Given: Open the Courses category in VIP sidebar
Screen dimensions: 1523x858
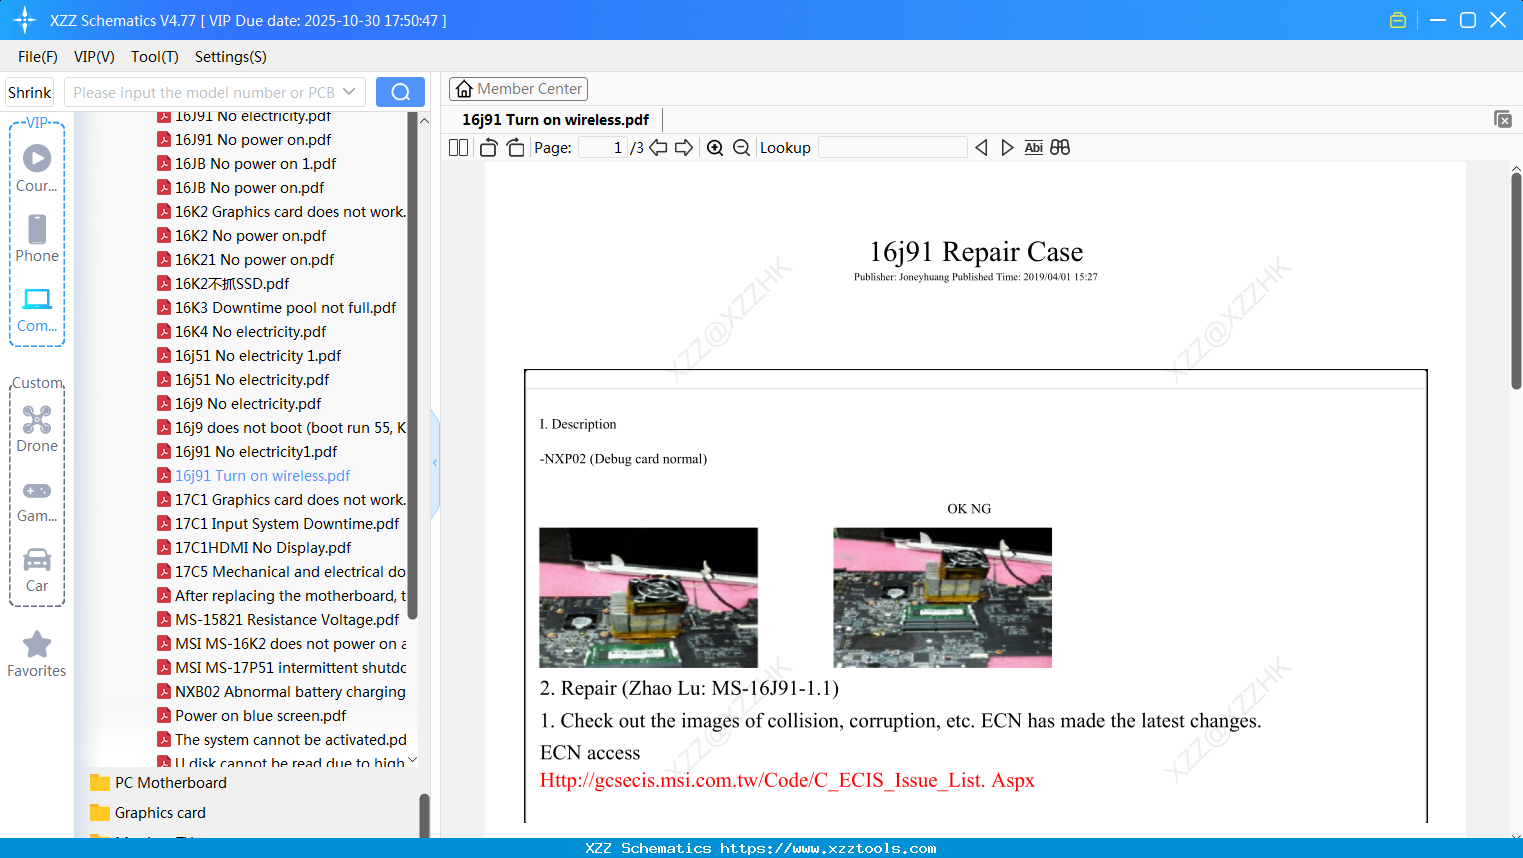Looking at the screenshot, I should pos(37,168).
